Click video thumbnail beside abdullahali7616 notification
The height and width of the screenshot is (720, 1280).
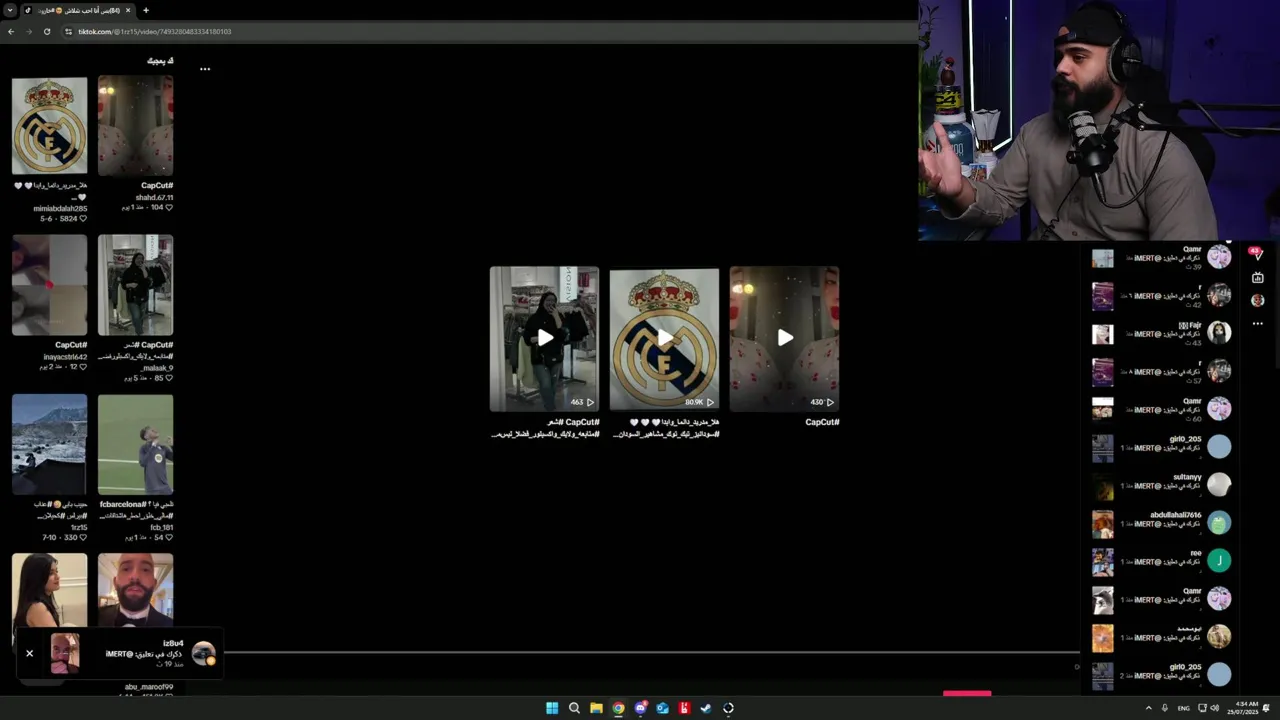(1102, 524)
